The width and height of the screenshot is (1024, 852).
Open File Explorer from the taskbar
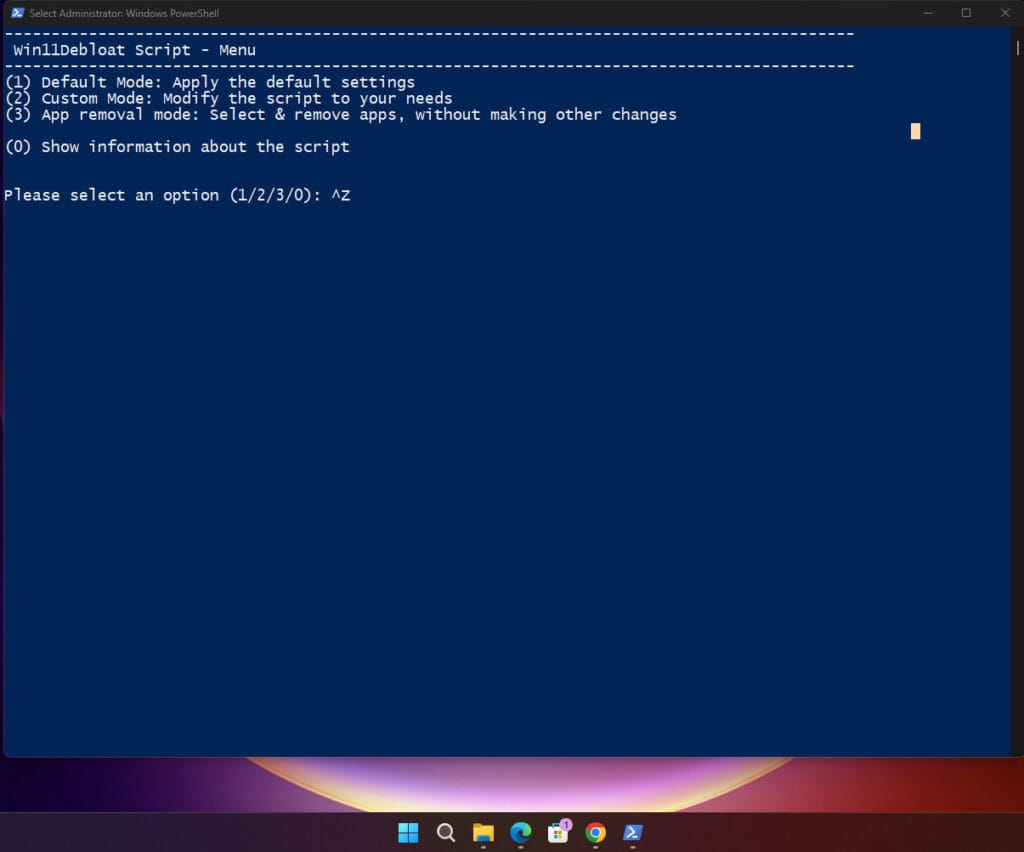(483, 832)
